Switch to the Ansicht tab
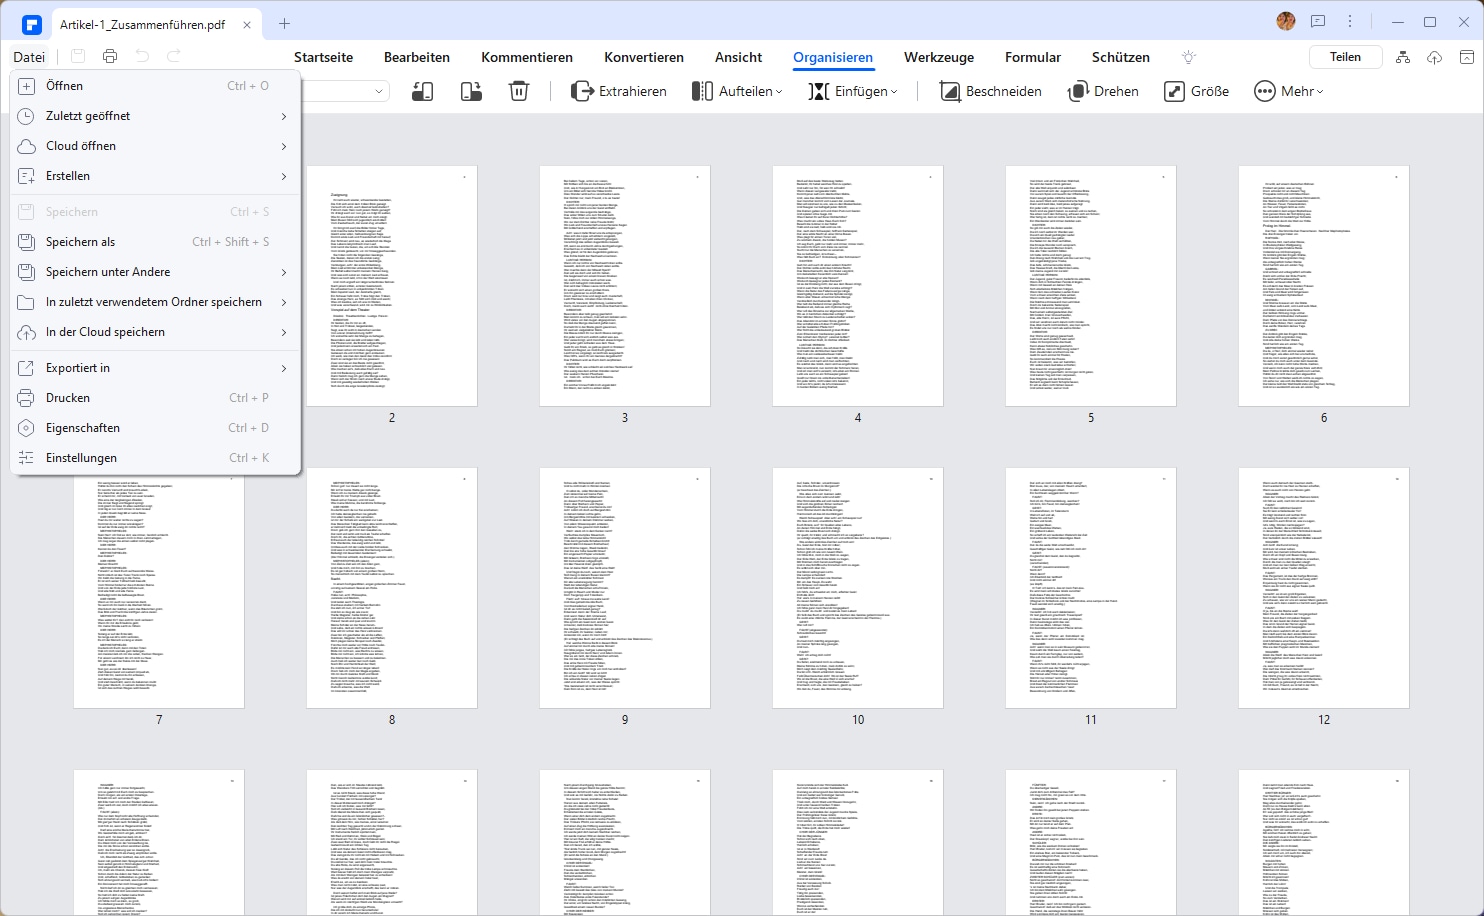 (738, 57)
